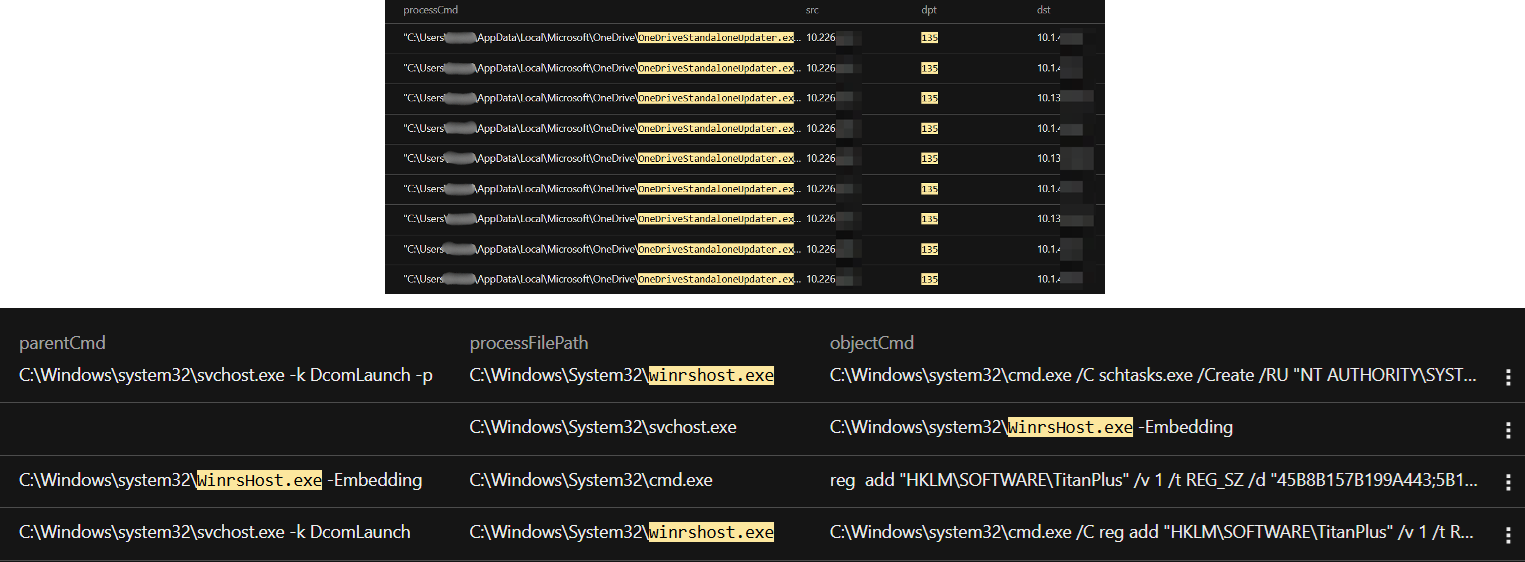Sort by the parentCmd column header
Viewport: 1525px width, 562px height.
(x=62, y=343)
